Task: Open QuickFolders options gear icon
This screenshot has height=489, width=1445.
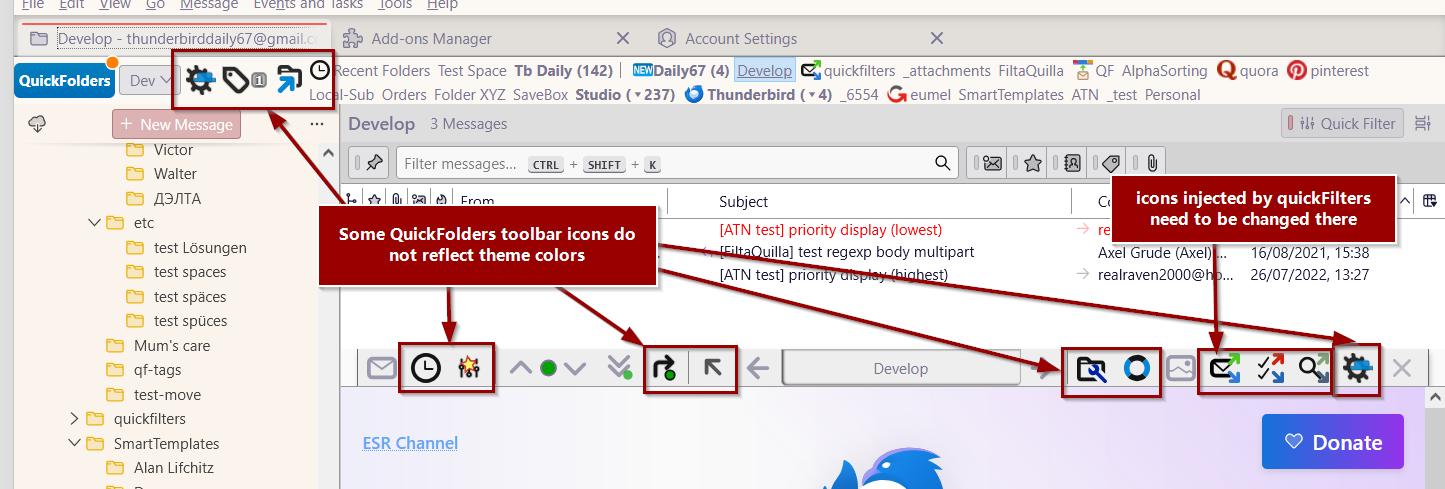Action: coord(200,80)
